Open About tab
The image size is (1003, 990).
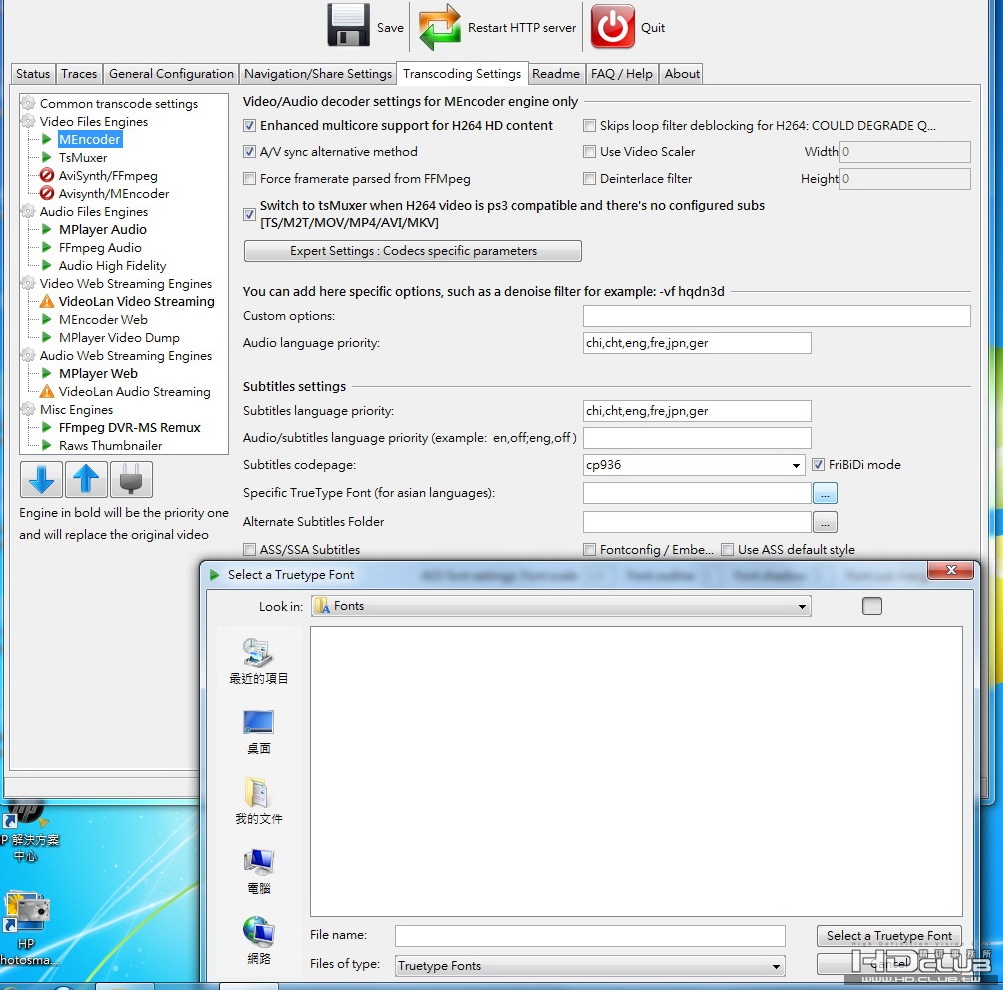[682, 74]
